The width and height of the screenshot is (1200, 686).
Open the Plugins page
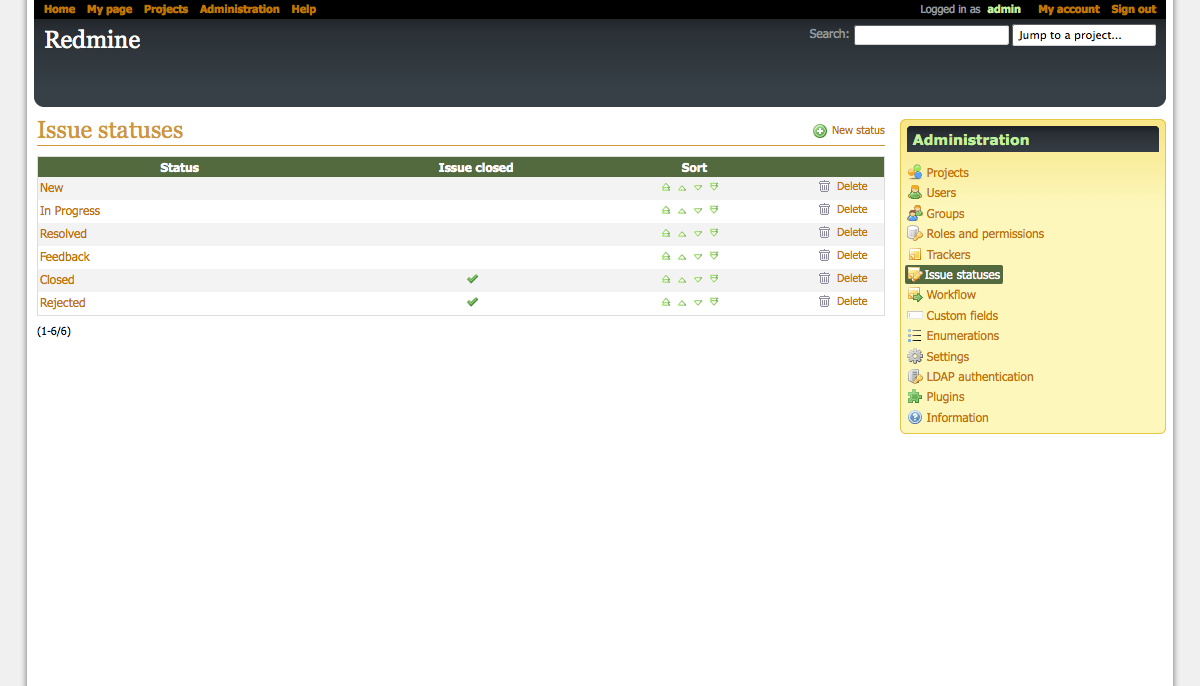click(936, 397)
